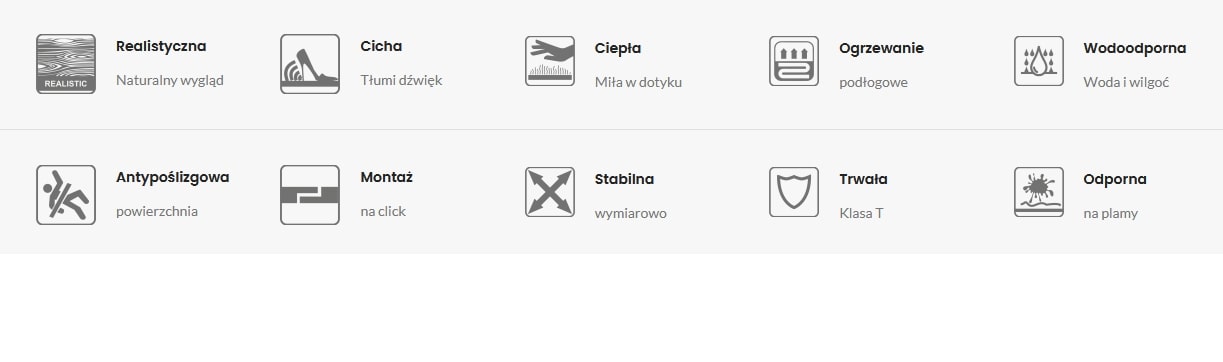Click the click-install plank joint icon
Screen dimensions: 1223x362
click(310, 195)
